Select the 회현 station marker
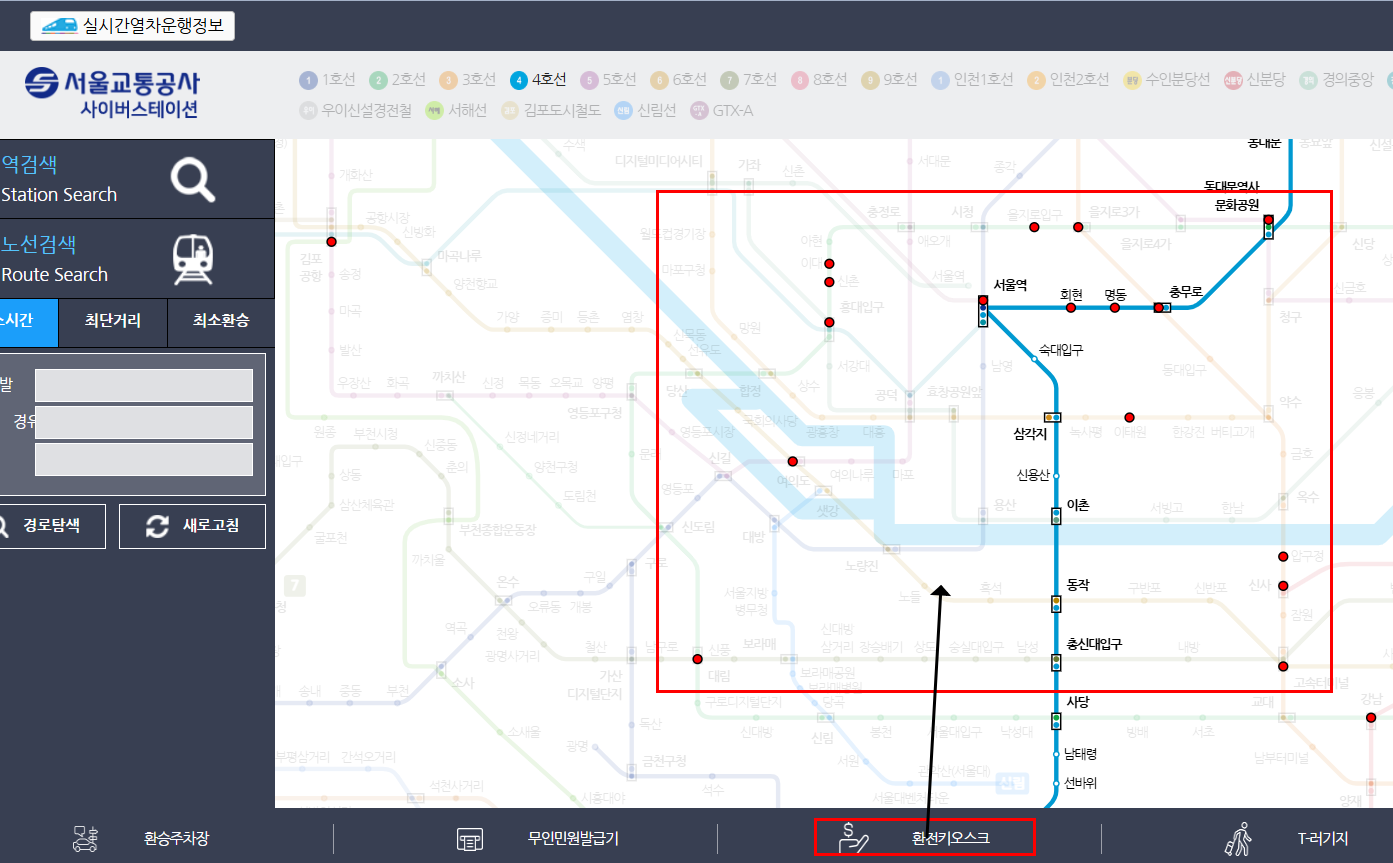The height and width of the screenshot is (863, 1393). pos(1071,308)
